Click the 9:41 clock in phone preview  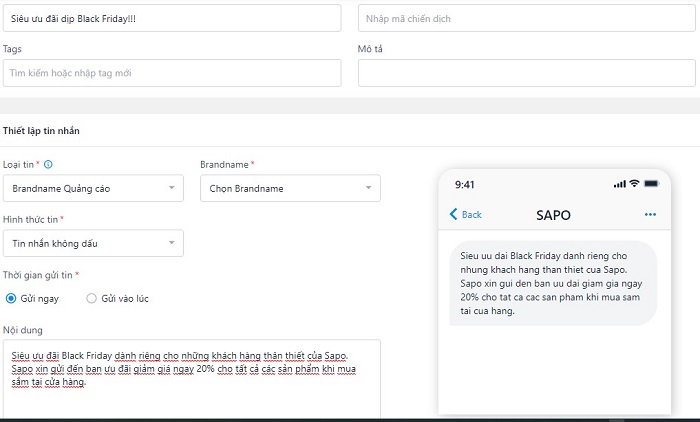465,185
